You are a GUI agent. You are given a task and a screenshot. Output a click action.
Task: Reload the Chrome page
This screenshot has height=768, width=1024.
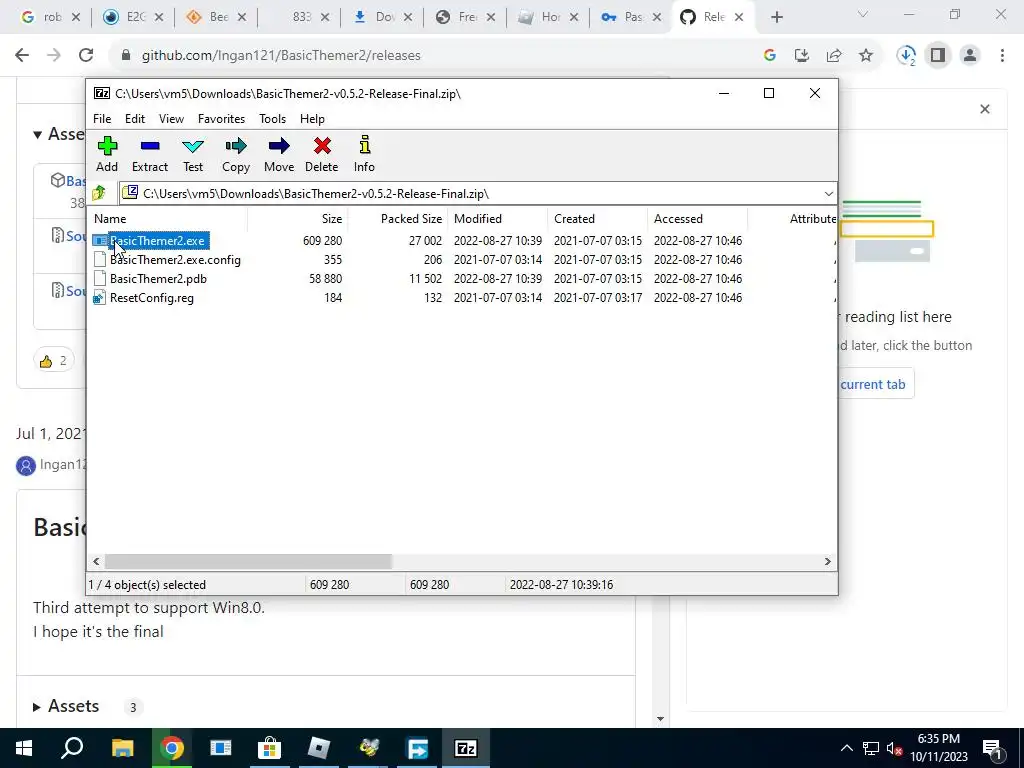(86, 56)
